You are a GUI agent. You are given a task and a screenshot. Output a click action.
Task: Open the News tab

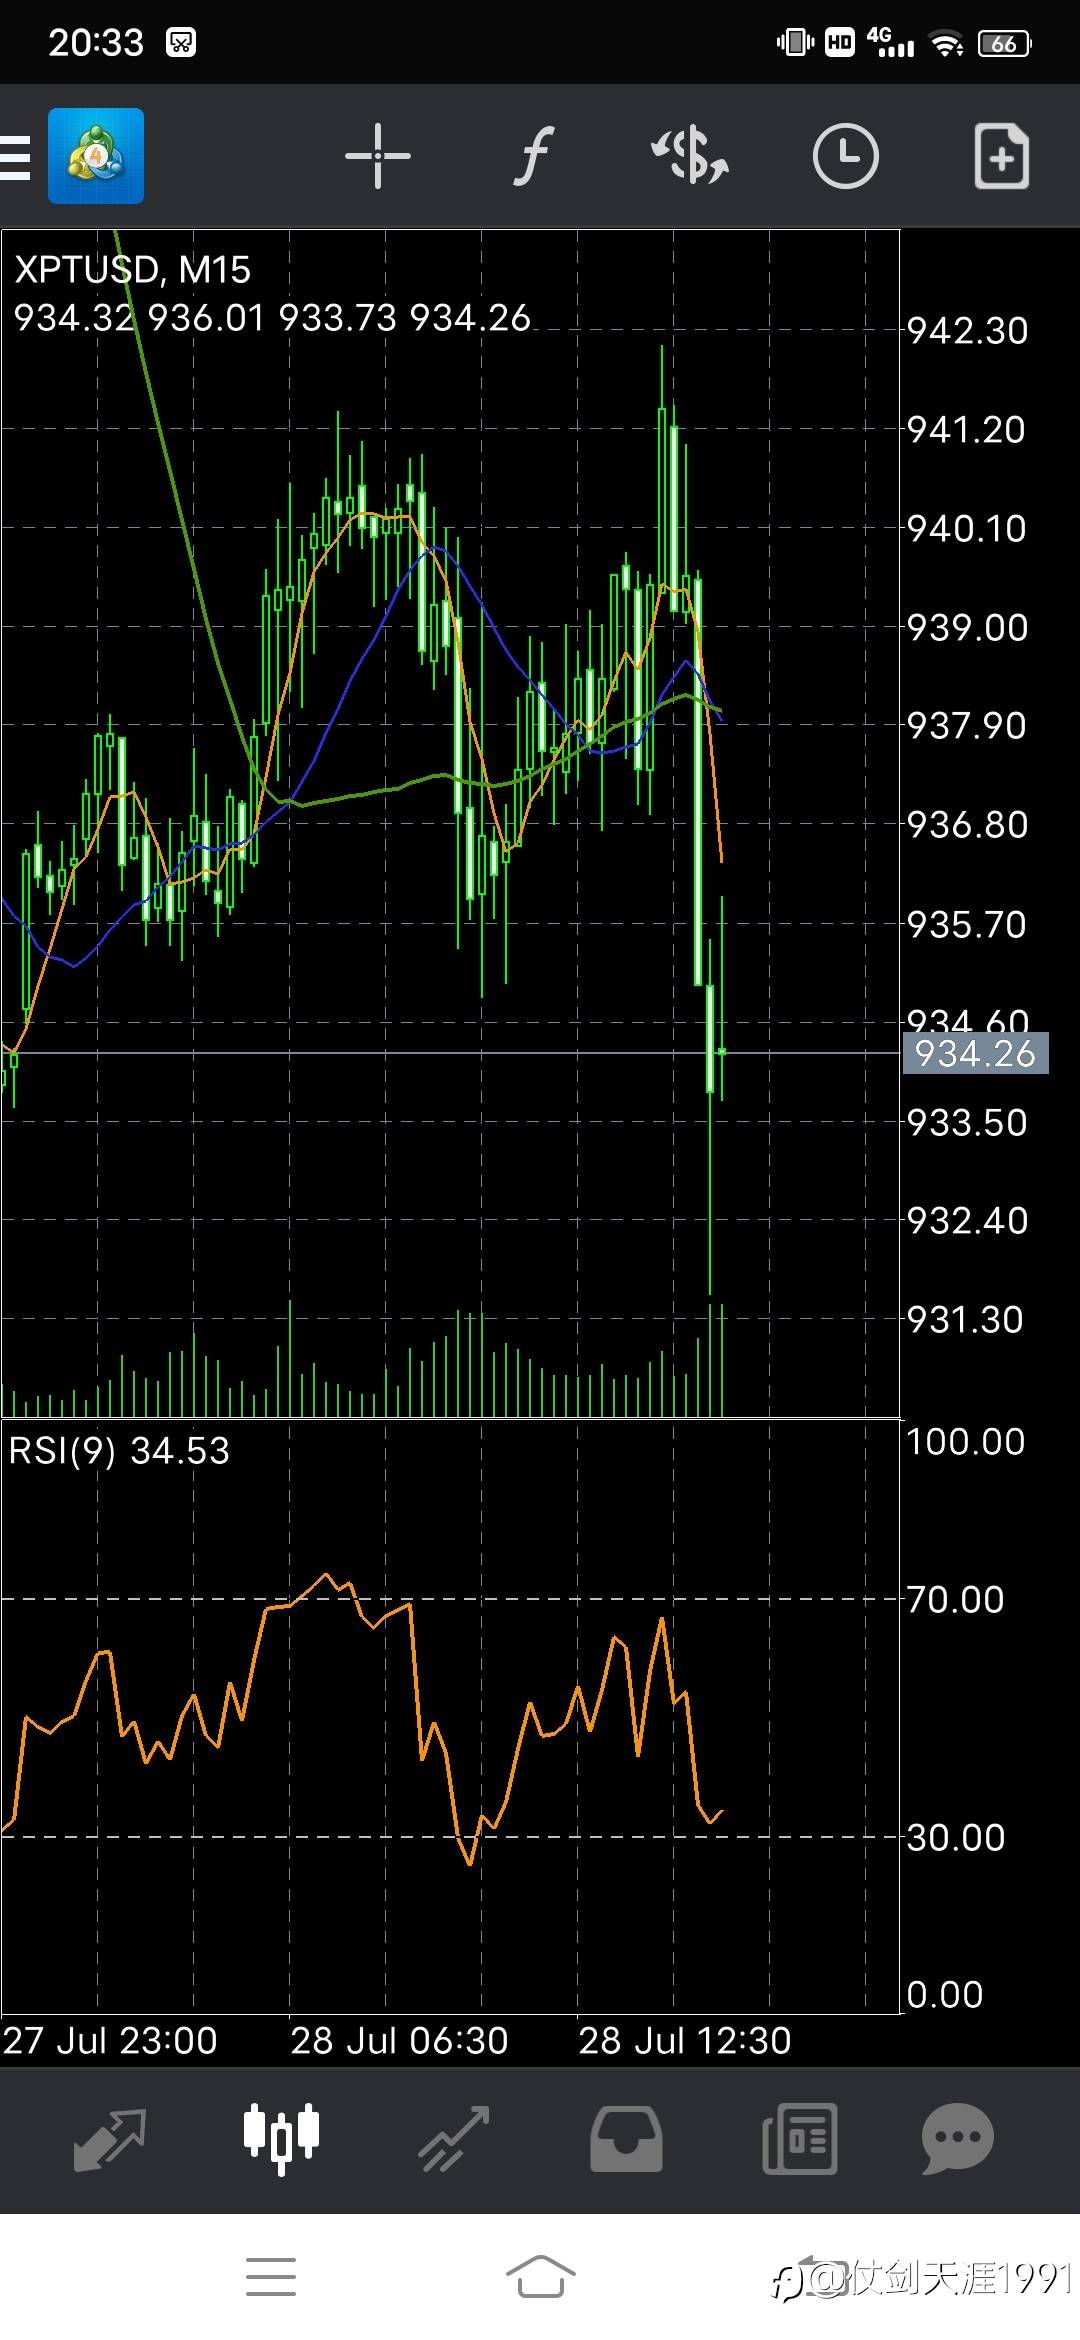click(799, 2138)
